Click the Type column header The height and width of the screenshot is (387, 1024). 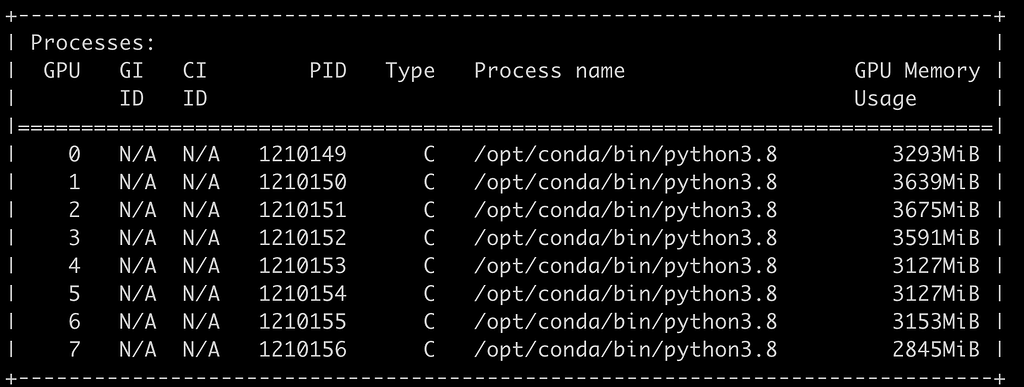(410, 71)
